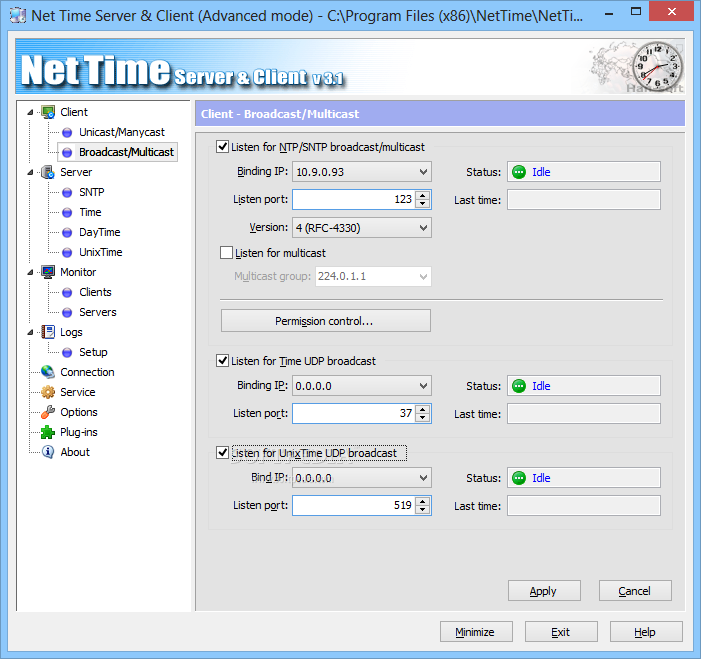This screenshot has width=701, height=659.
Task: Click the Cancel button
Action: [x=635, y=591]
